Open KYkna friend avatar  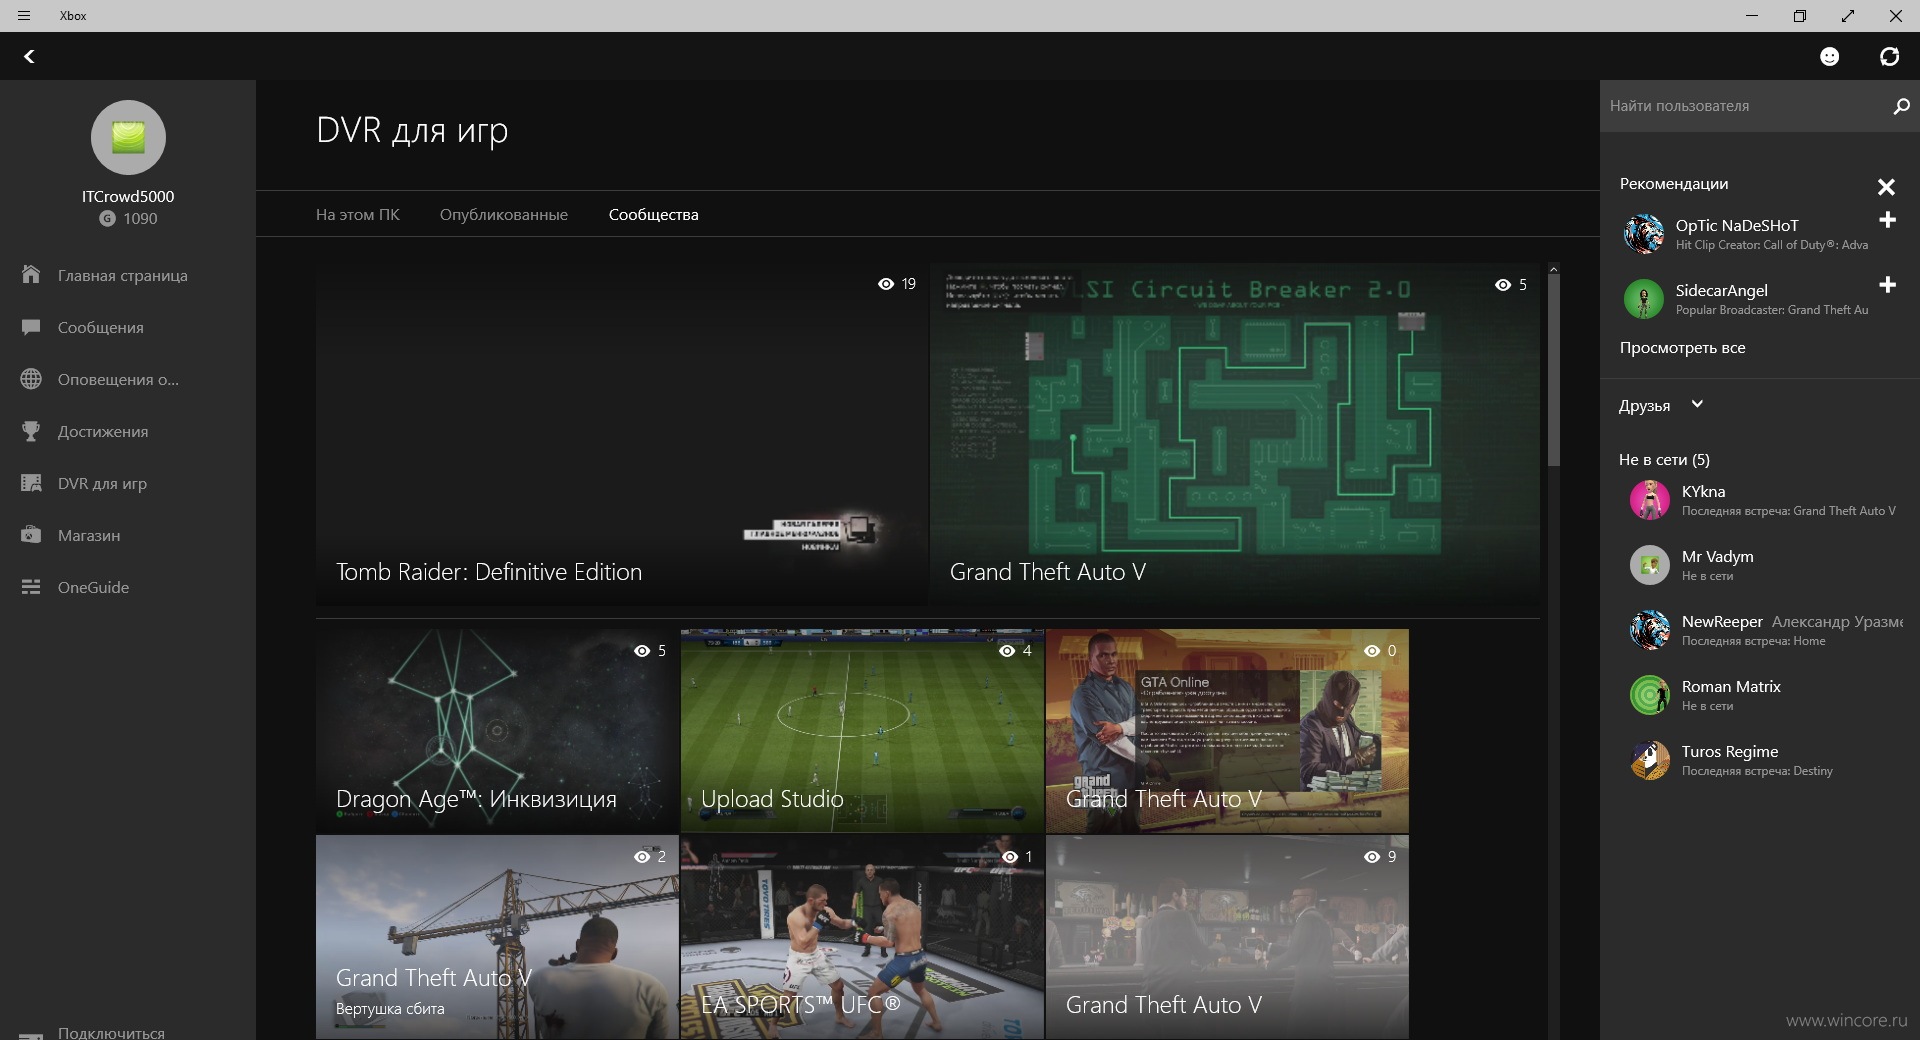click(x=1649, y=500)
